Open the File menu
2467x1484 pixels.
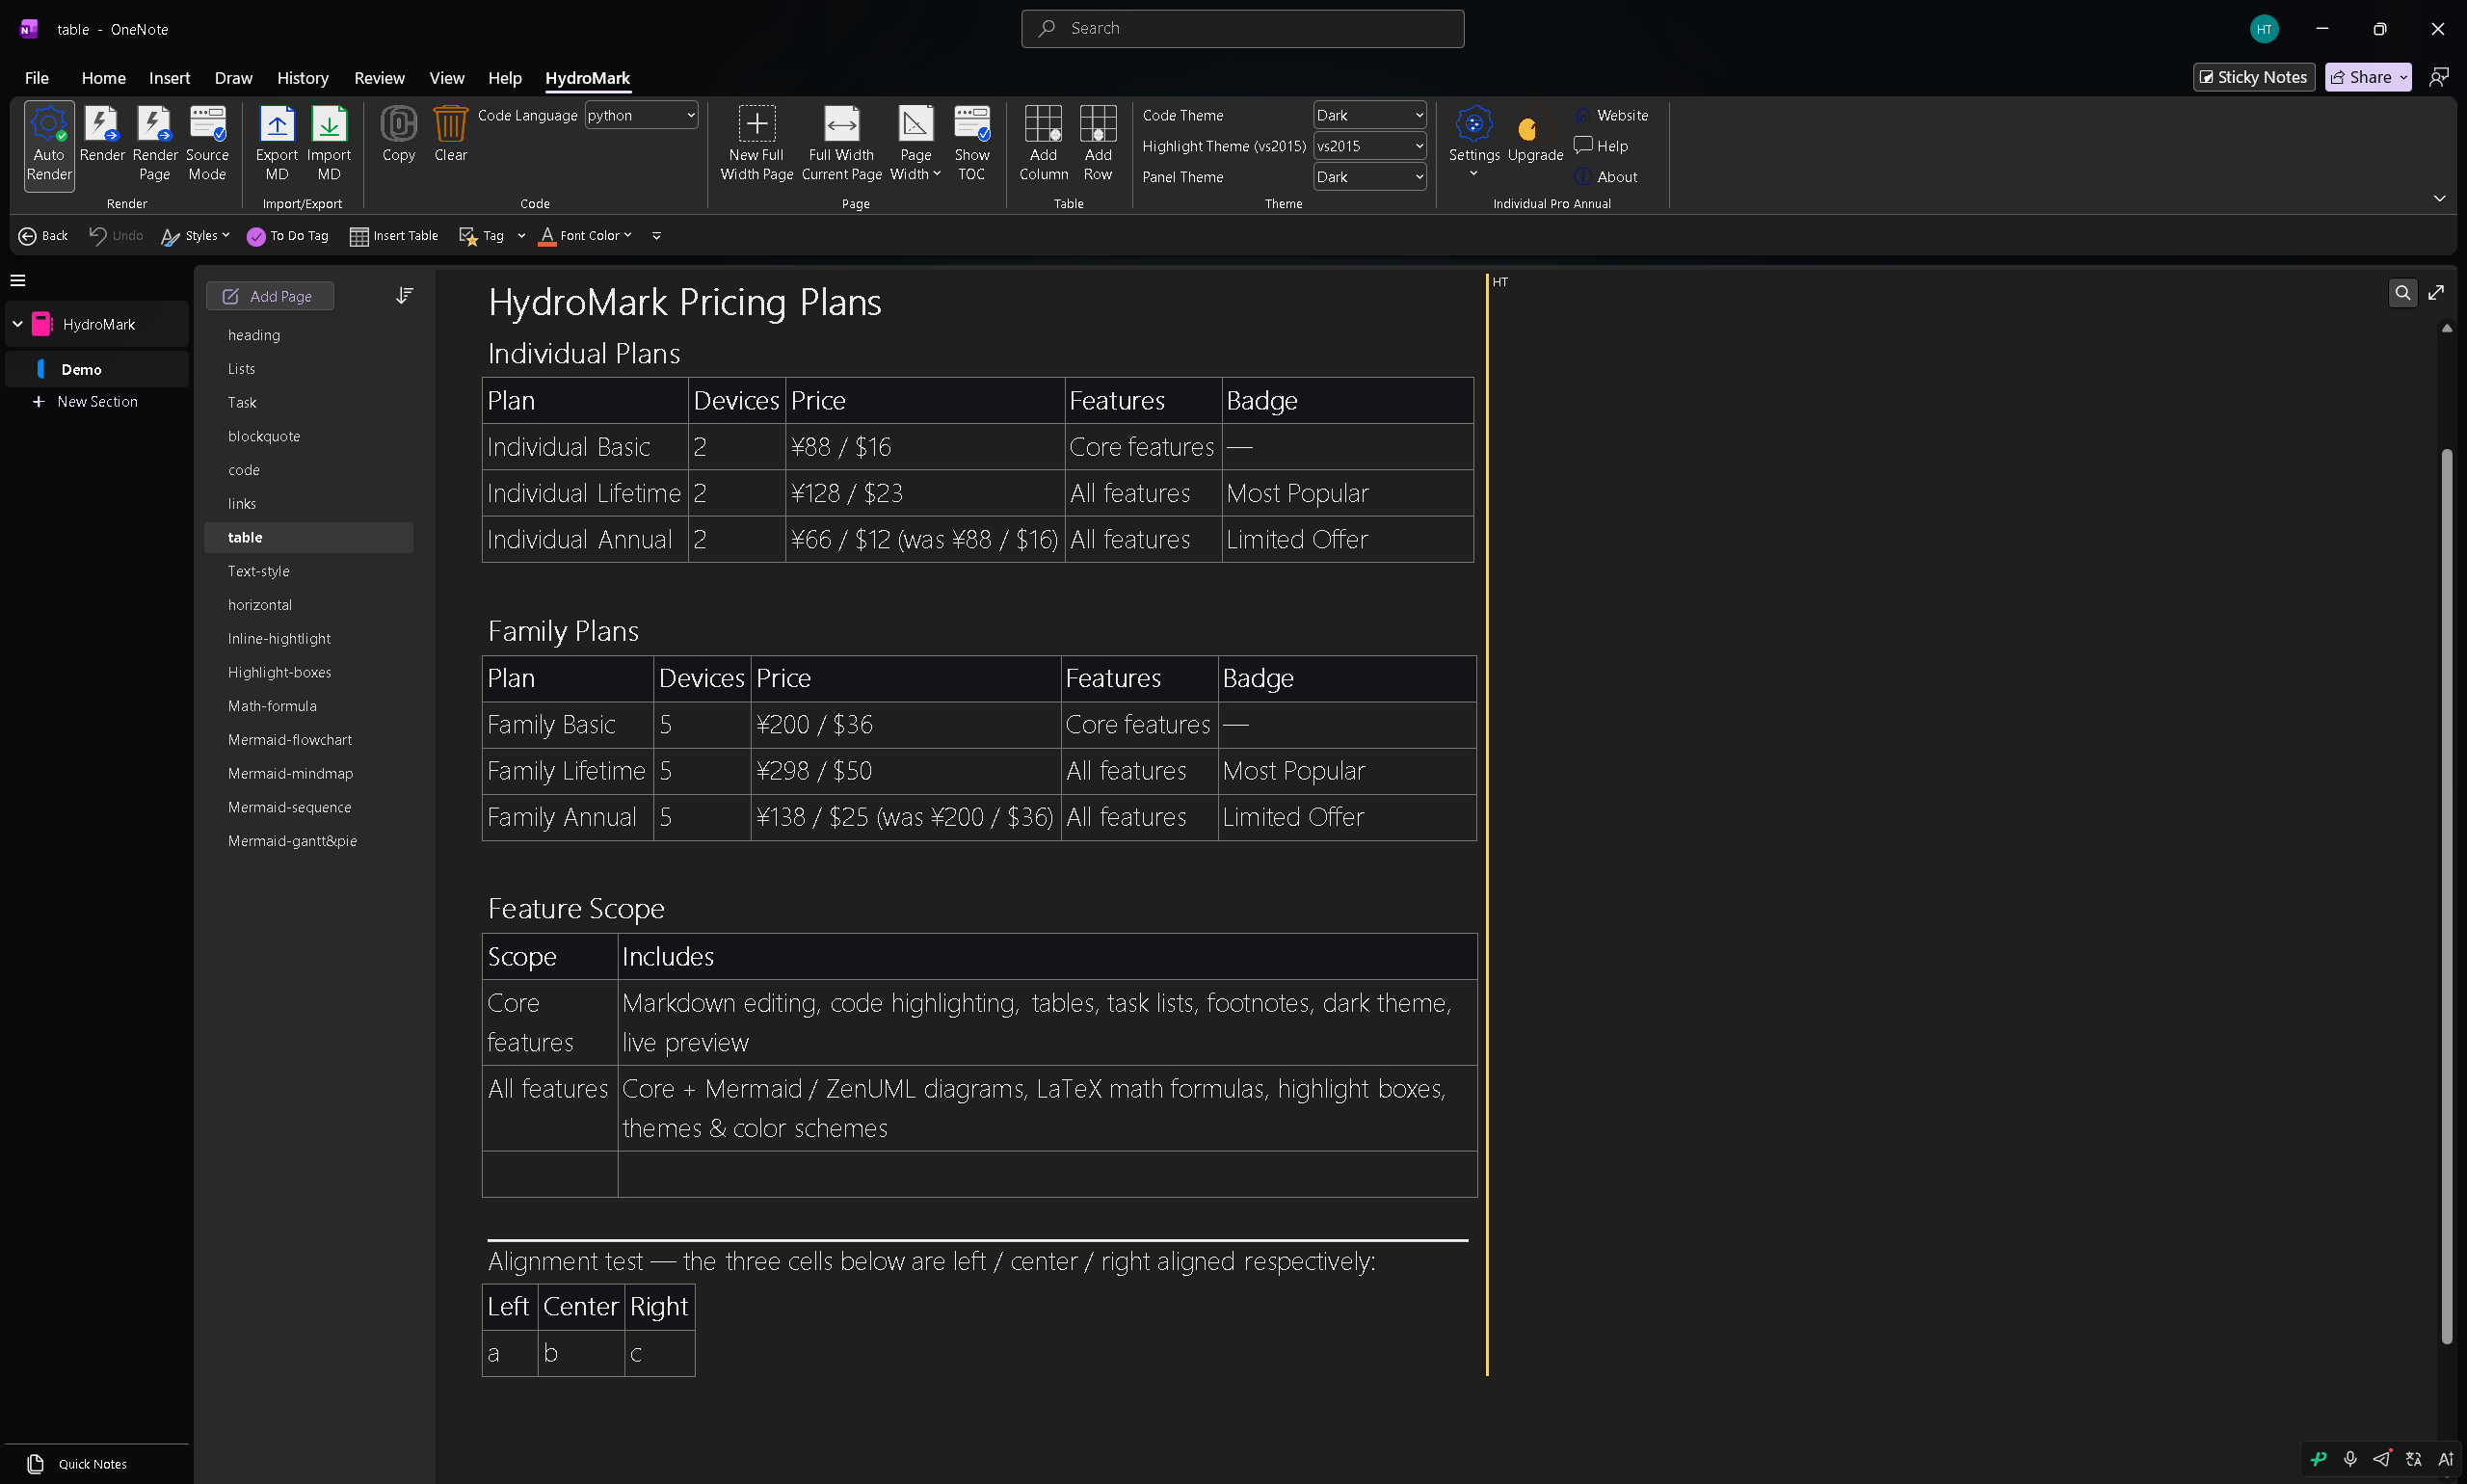pos(36,78)
